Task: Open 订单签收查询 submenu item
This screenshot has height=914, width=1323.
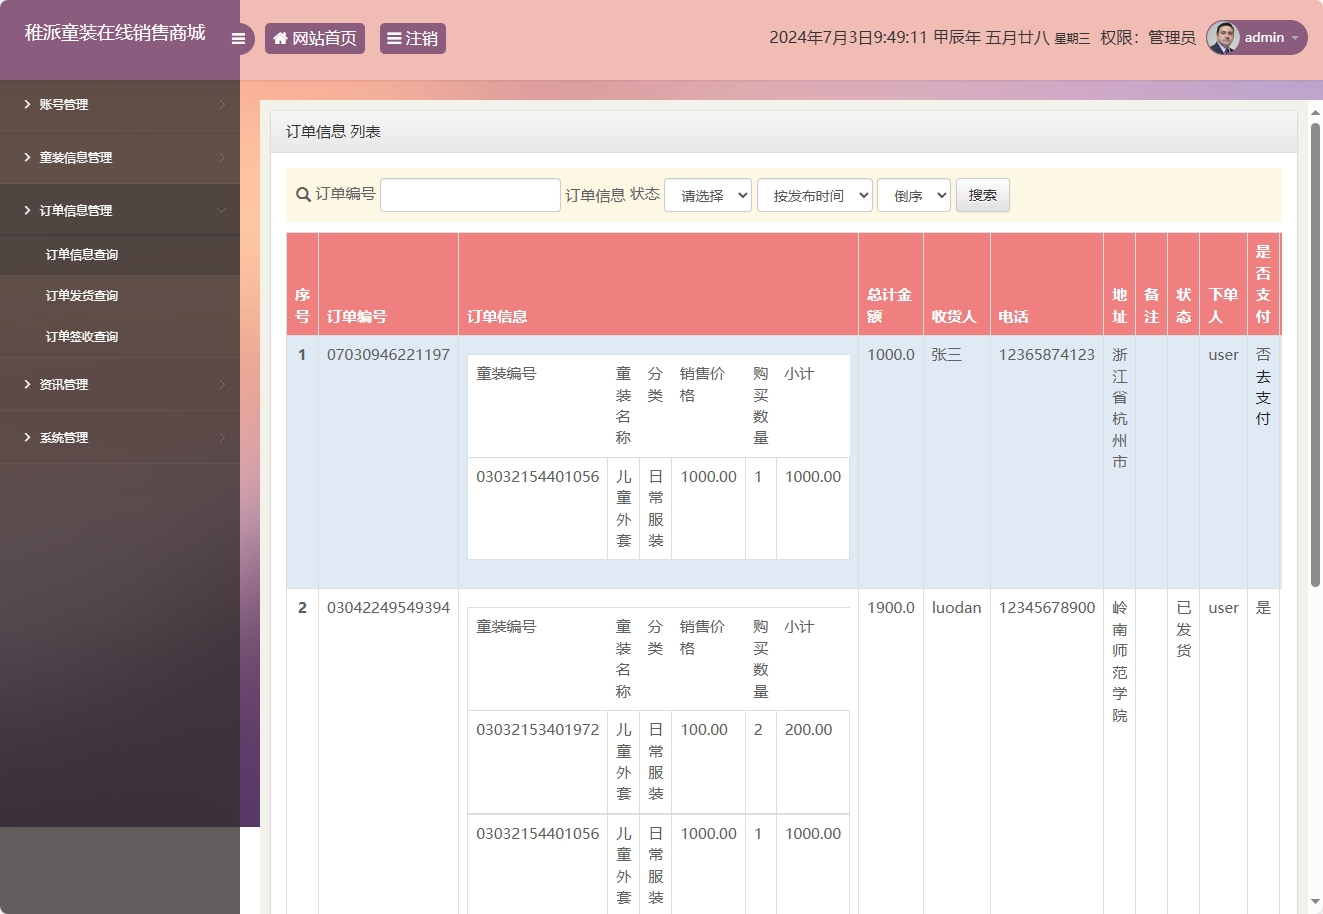Action: point(82,337)
